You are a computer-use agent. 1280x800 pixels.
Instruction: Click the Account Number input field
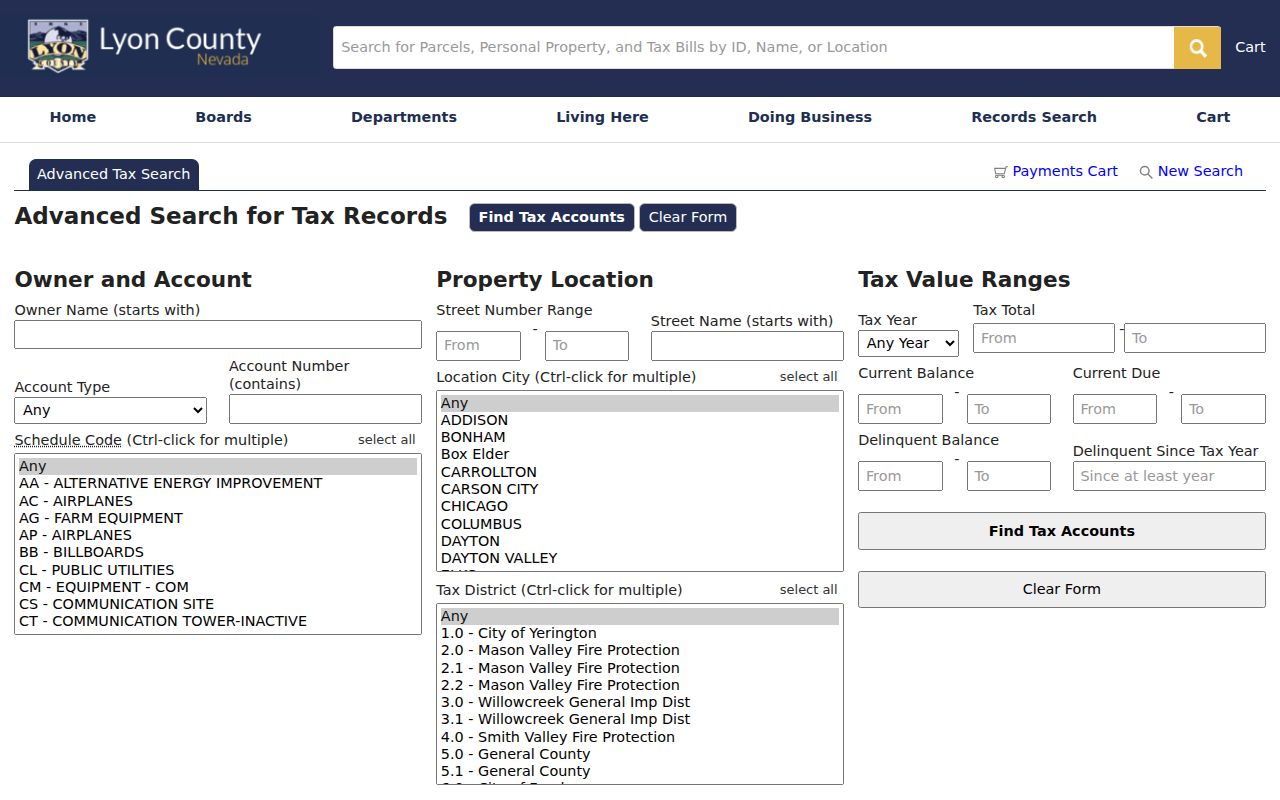[x=325, y=409]
